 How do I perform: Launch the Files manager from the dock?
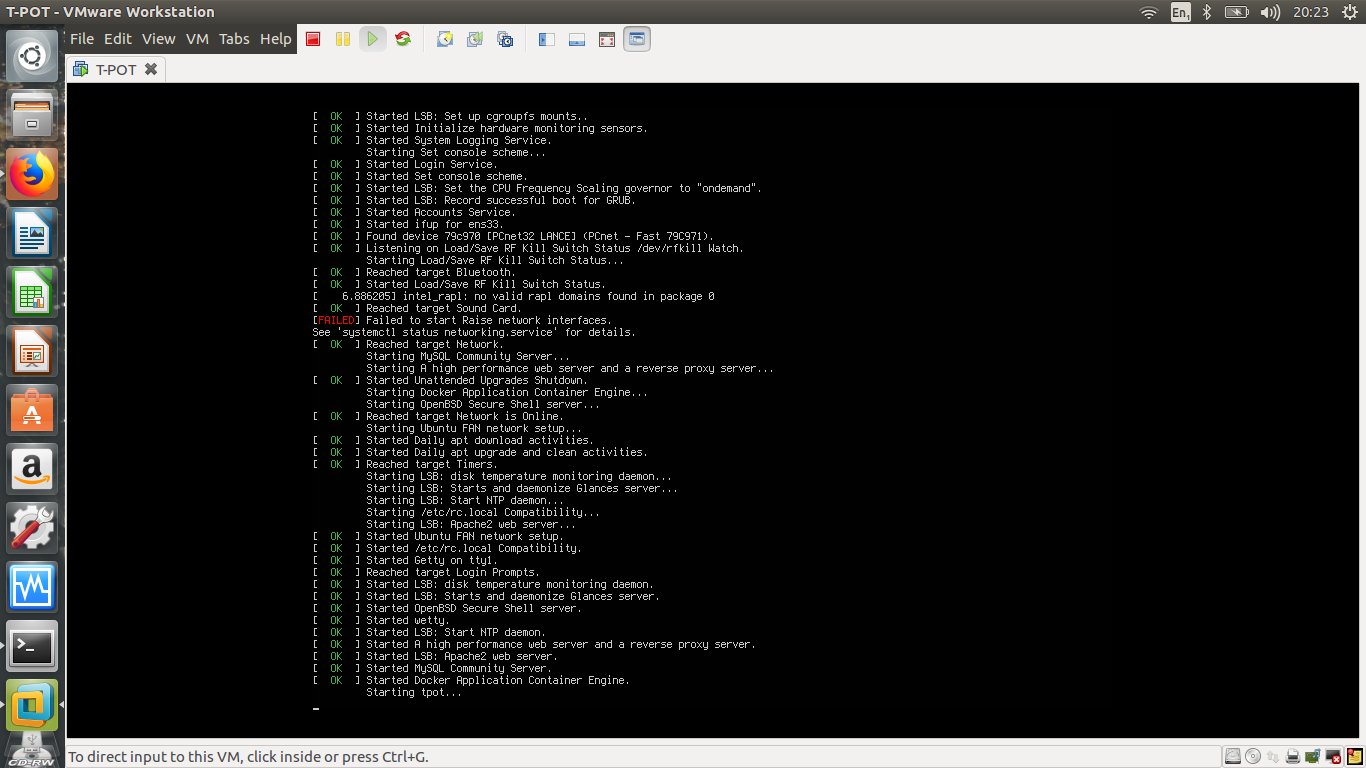(x=33, y=115)
